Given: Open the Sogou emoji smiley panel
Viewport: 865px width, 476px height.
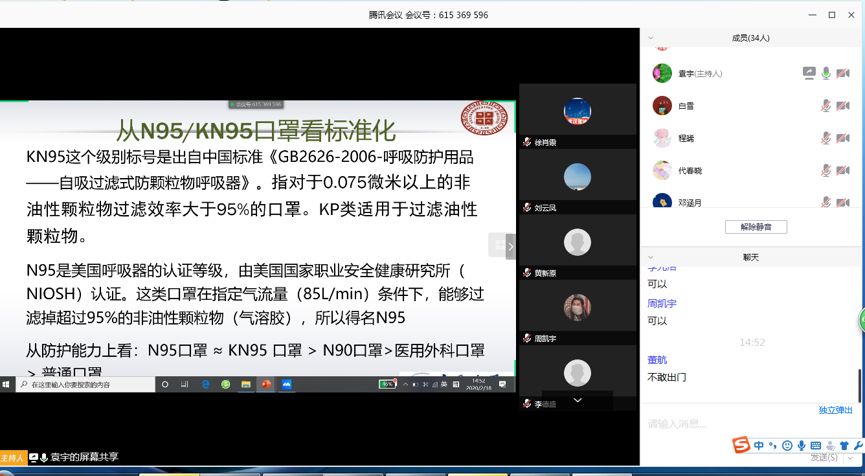Looking at the screenshot, I should pyautogui.click(x=788, y=445).
